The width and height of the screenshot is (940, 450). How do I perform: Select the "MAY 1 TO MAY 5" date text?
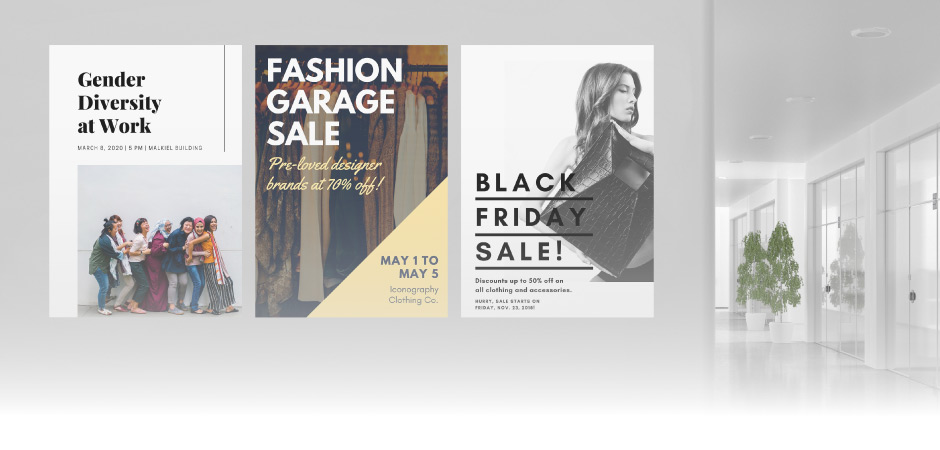pyautogui.click(x=409, y=267)
